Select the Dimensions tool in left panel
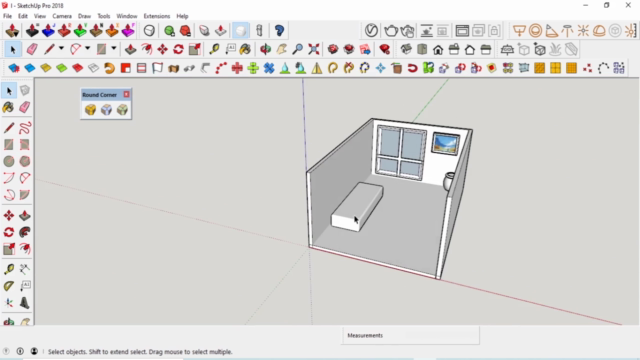Viewport: 640px width, 360px height. tap(25, 269)
